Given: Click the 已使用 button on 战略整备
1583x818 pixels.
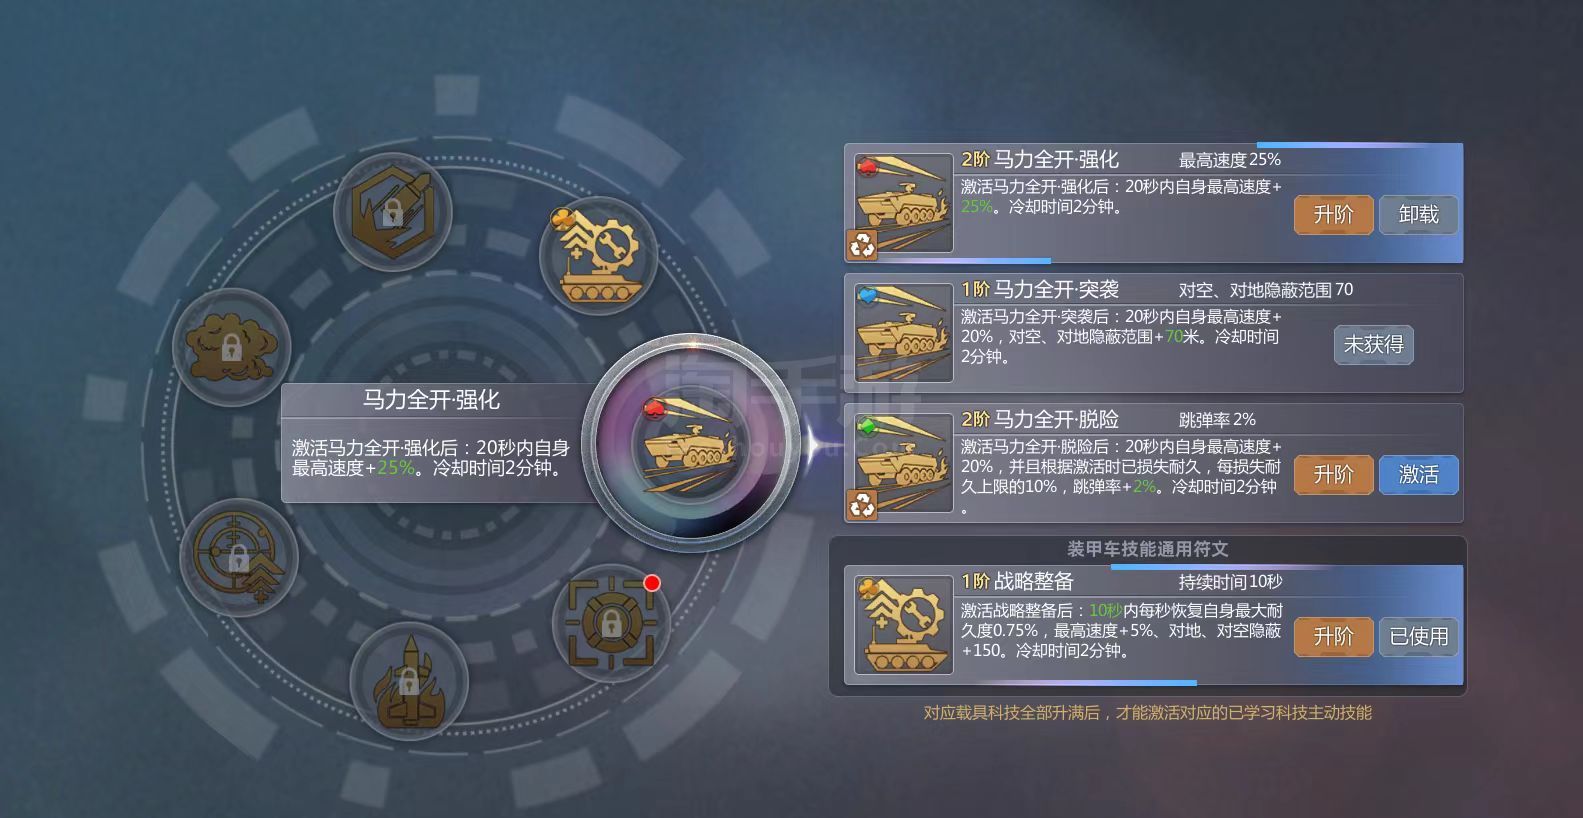Looking at the screenshot, I should [1418, 637].
